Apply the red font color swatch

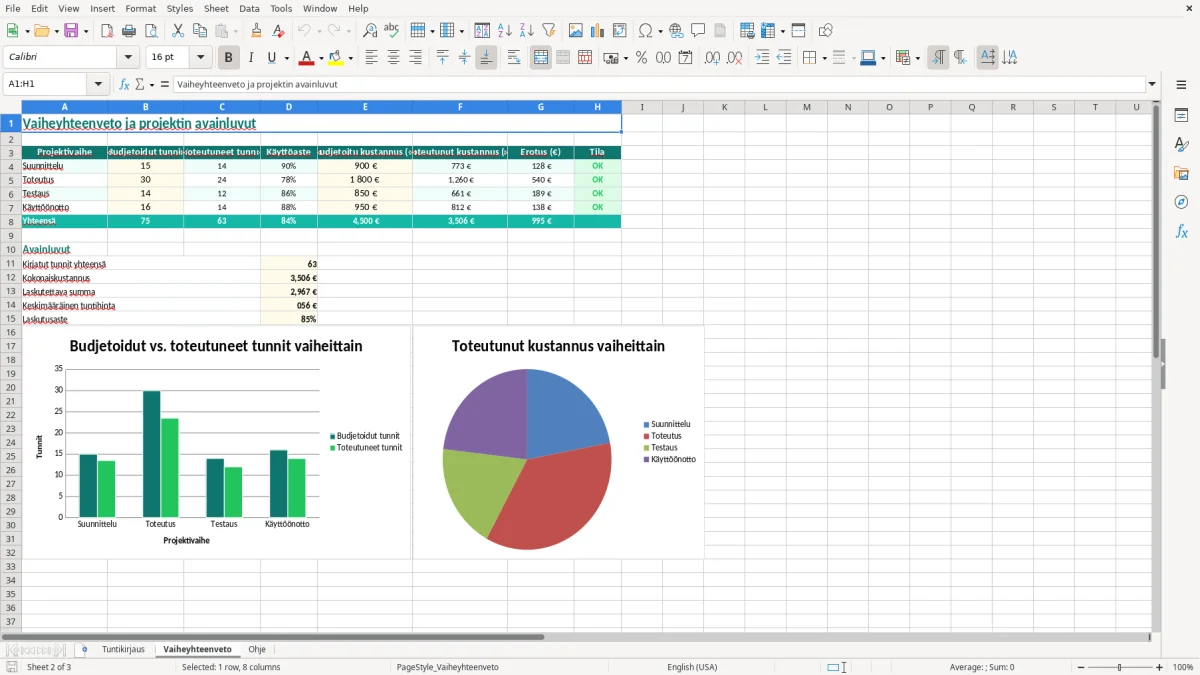tap(307, 58)
